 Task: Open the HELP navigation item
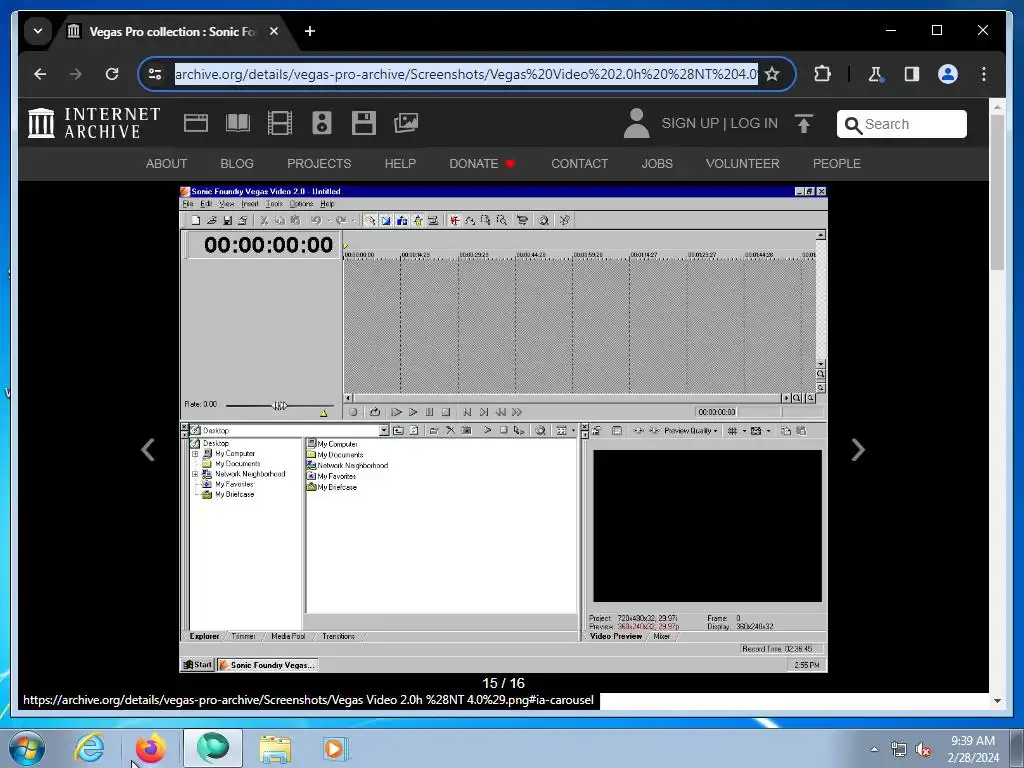400,164
